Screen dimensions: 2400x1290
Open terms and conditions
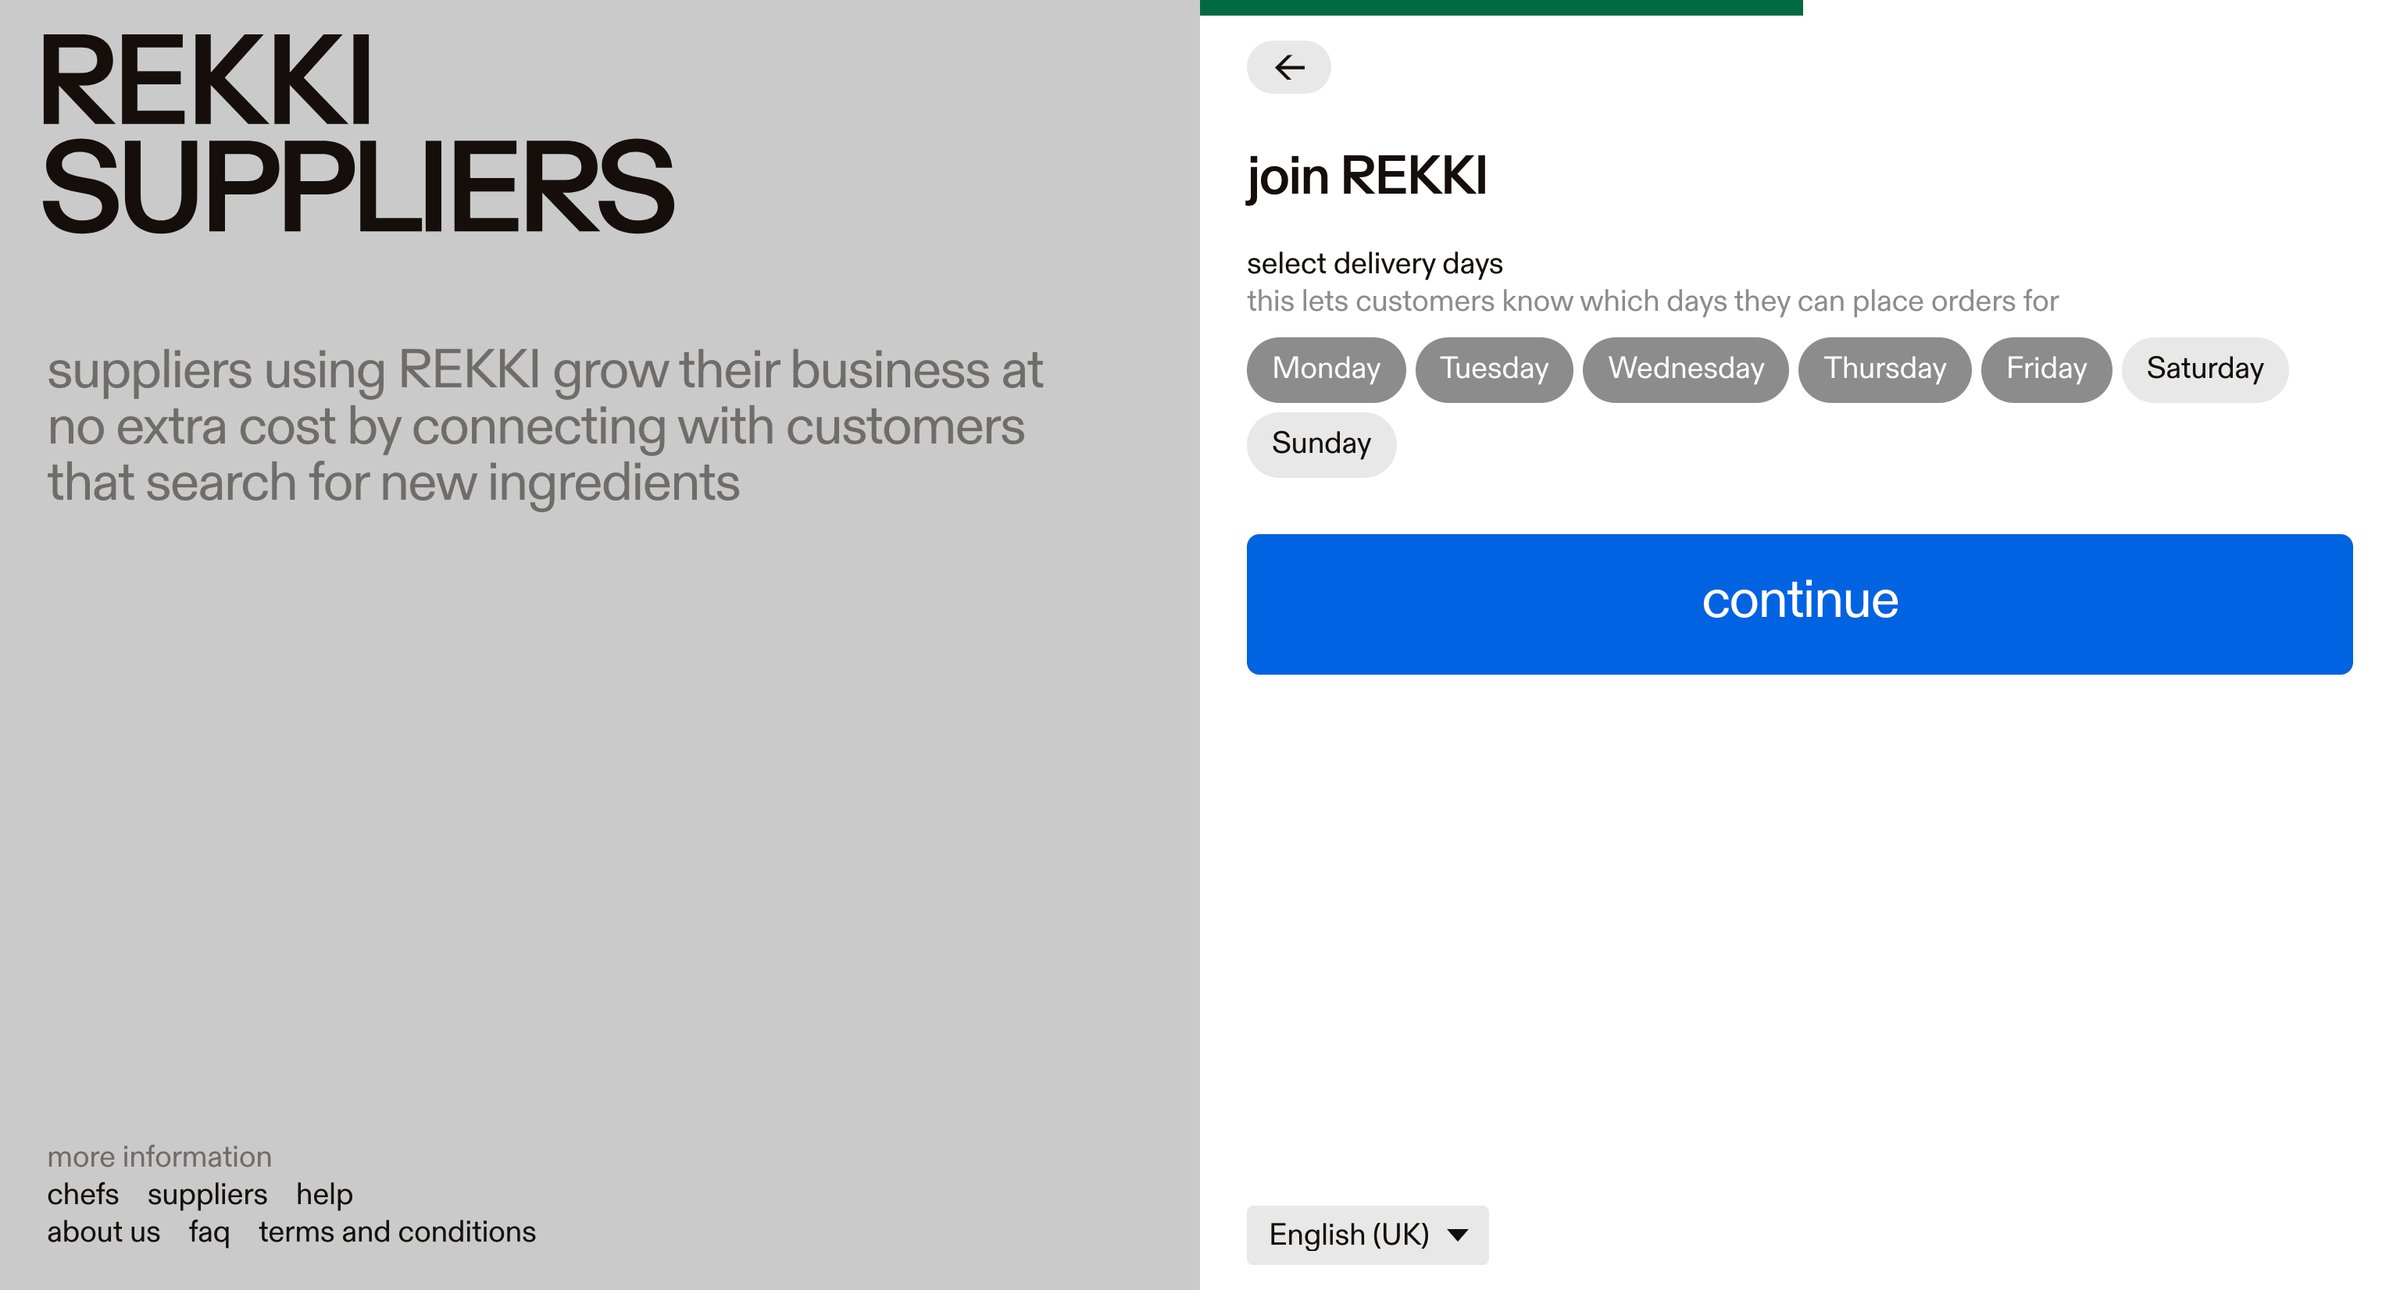397,1232
